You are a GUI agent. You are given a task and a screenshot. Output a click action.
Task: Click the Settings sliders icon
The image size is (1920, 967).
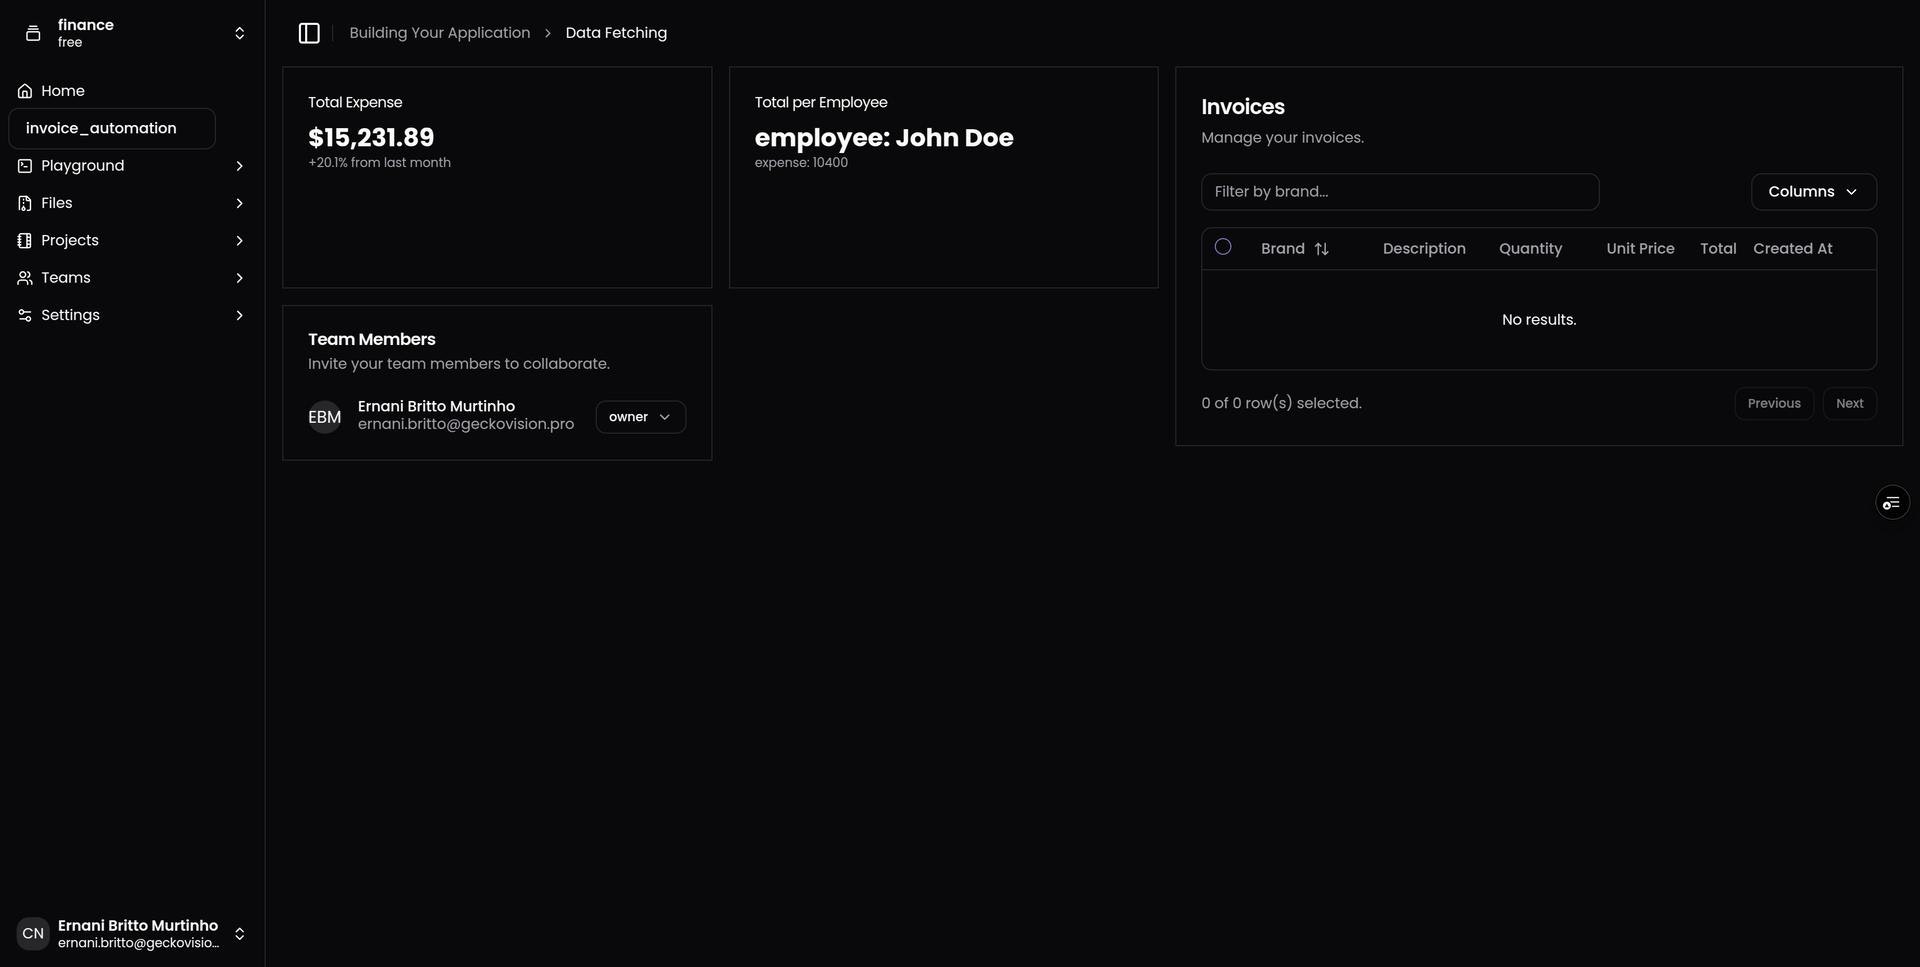point(25,315)
